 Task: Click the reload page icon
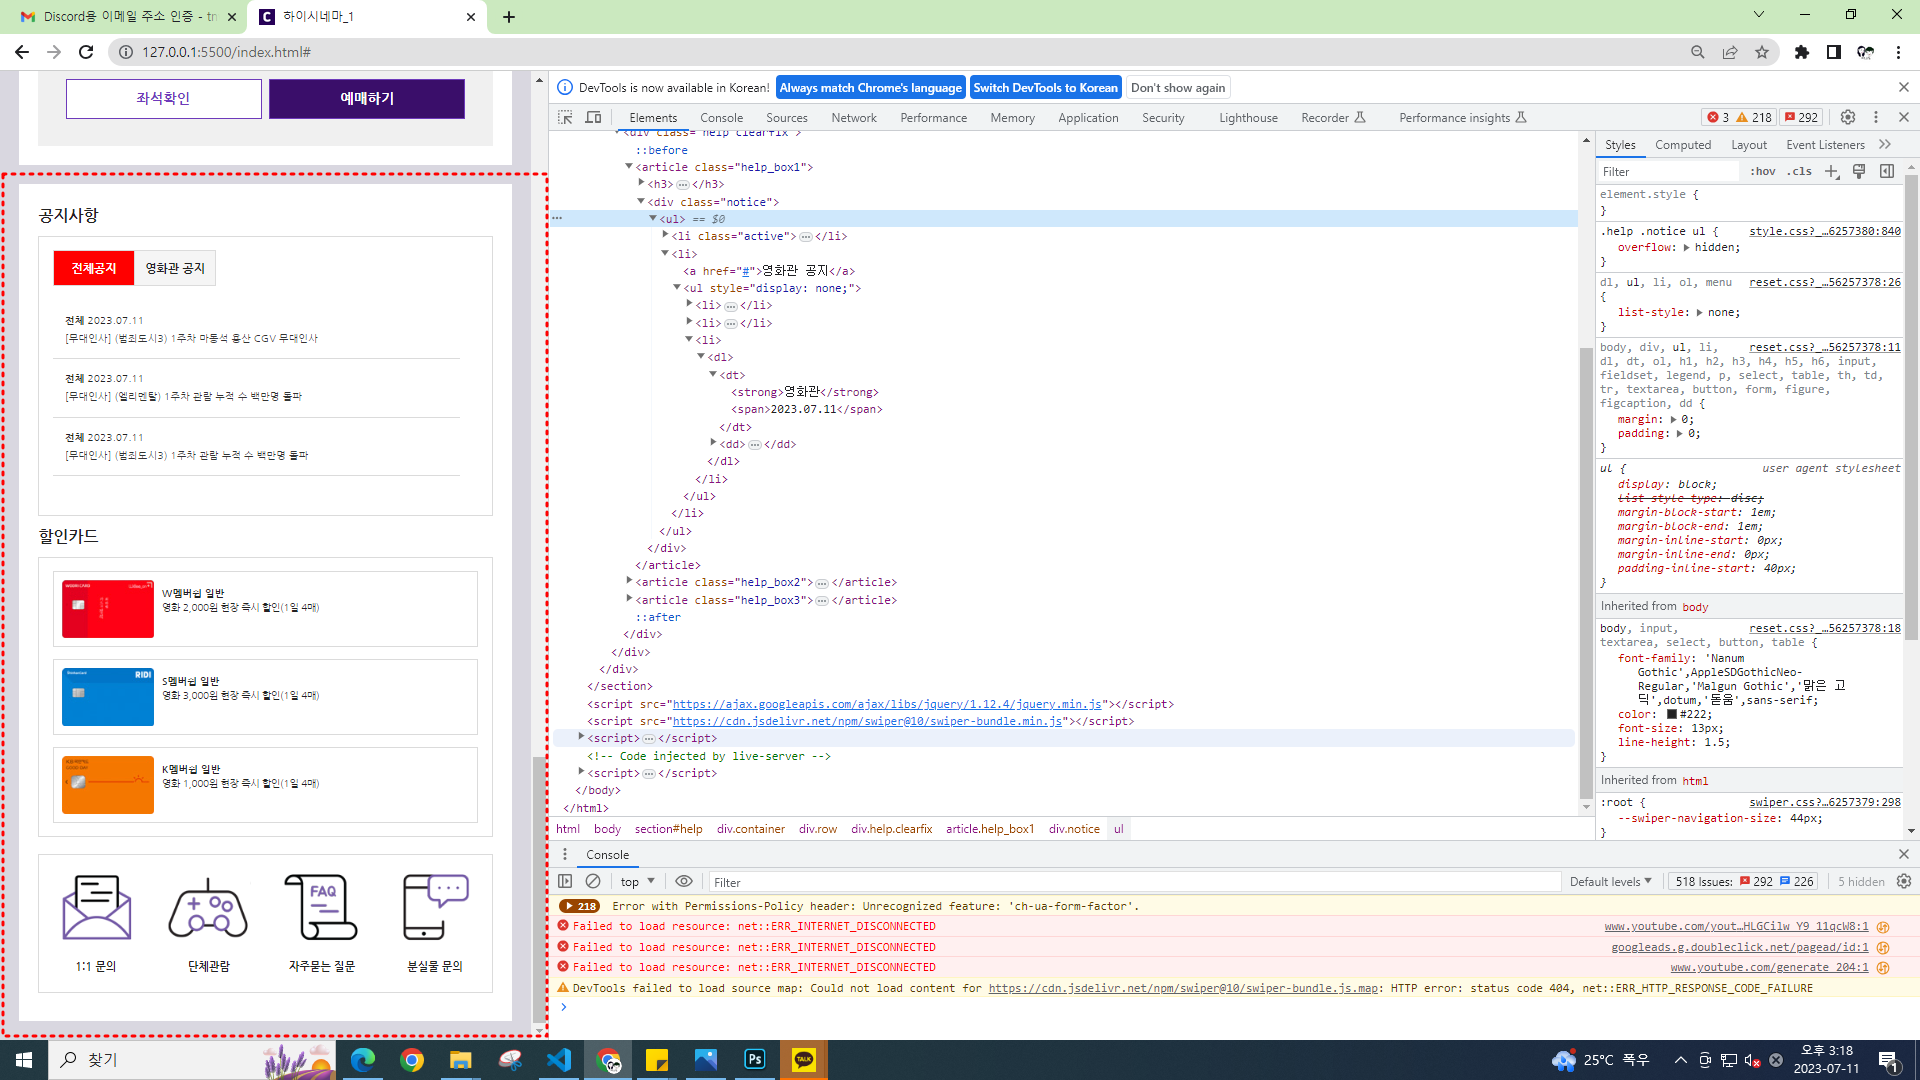click(86, 52)
